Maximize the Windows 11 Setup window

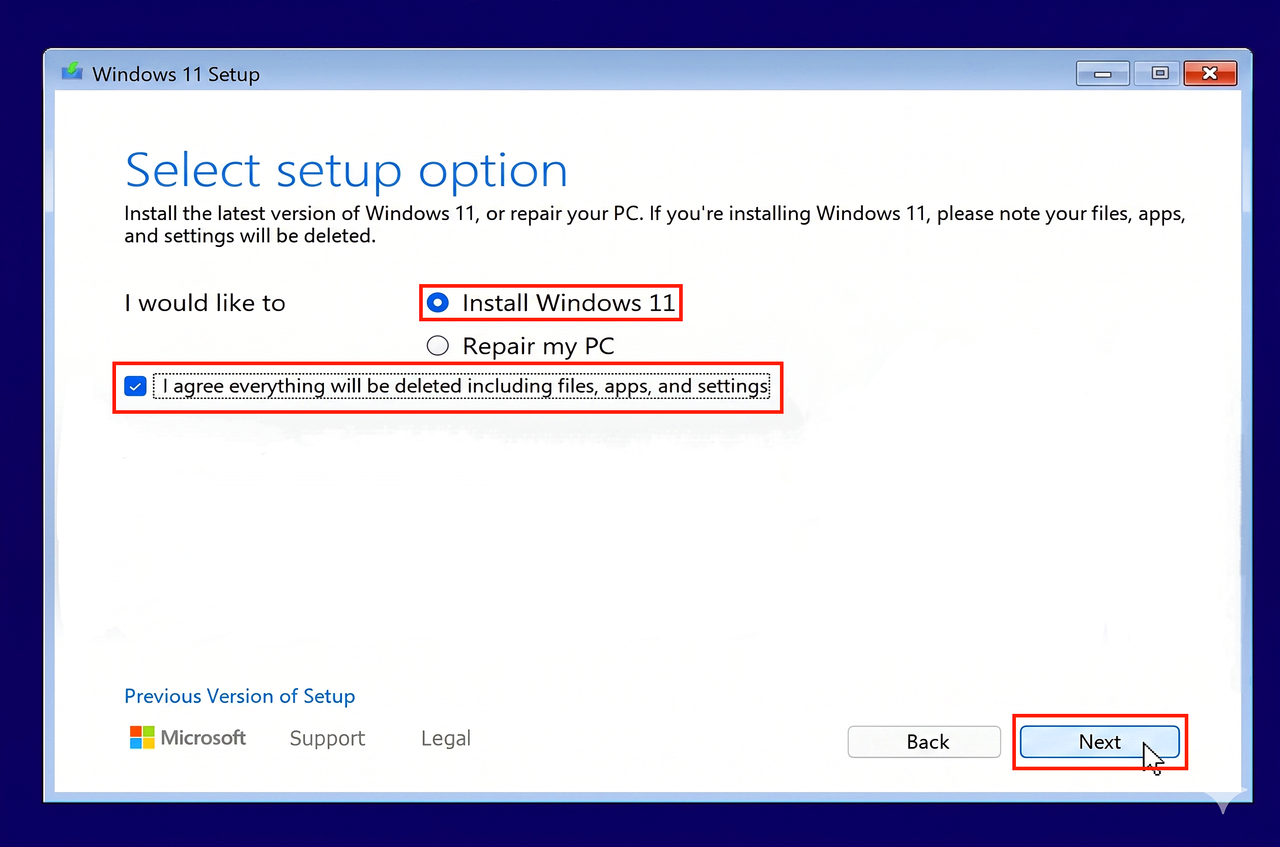[x=1159, y=73]
